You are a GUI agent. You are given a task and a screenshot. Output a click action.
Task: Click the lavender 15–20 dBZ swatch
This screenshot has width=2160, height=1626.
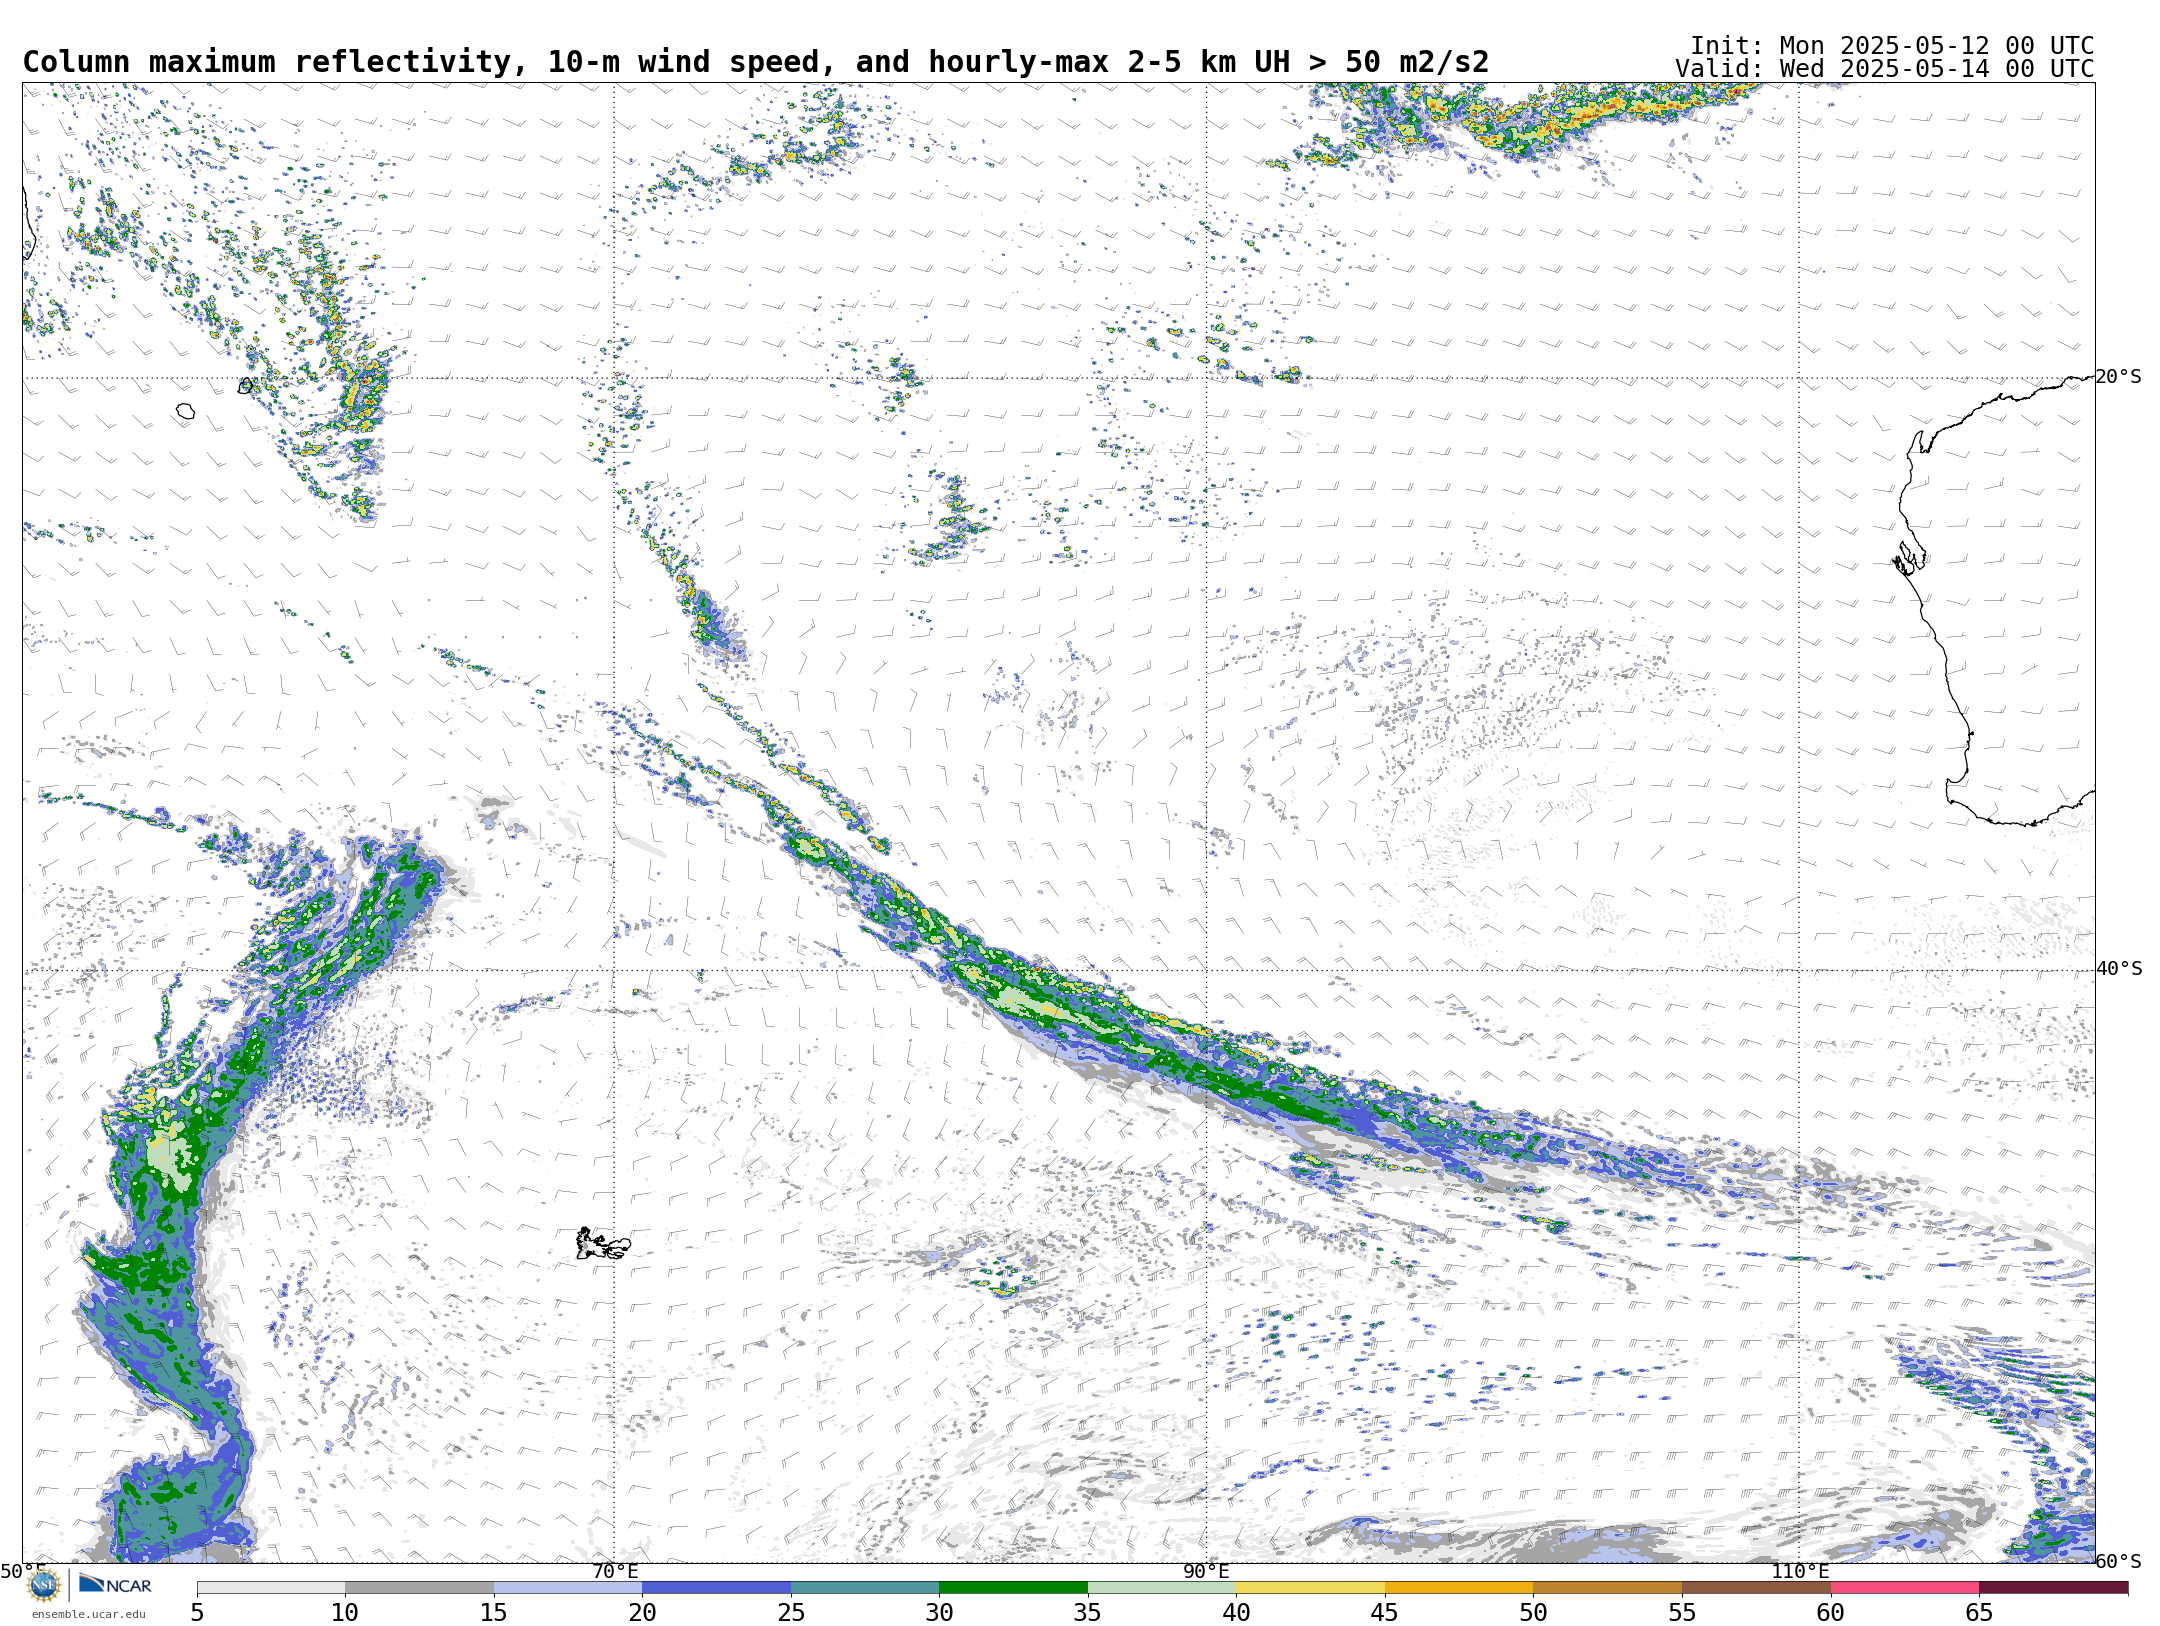click(568, 1588)
